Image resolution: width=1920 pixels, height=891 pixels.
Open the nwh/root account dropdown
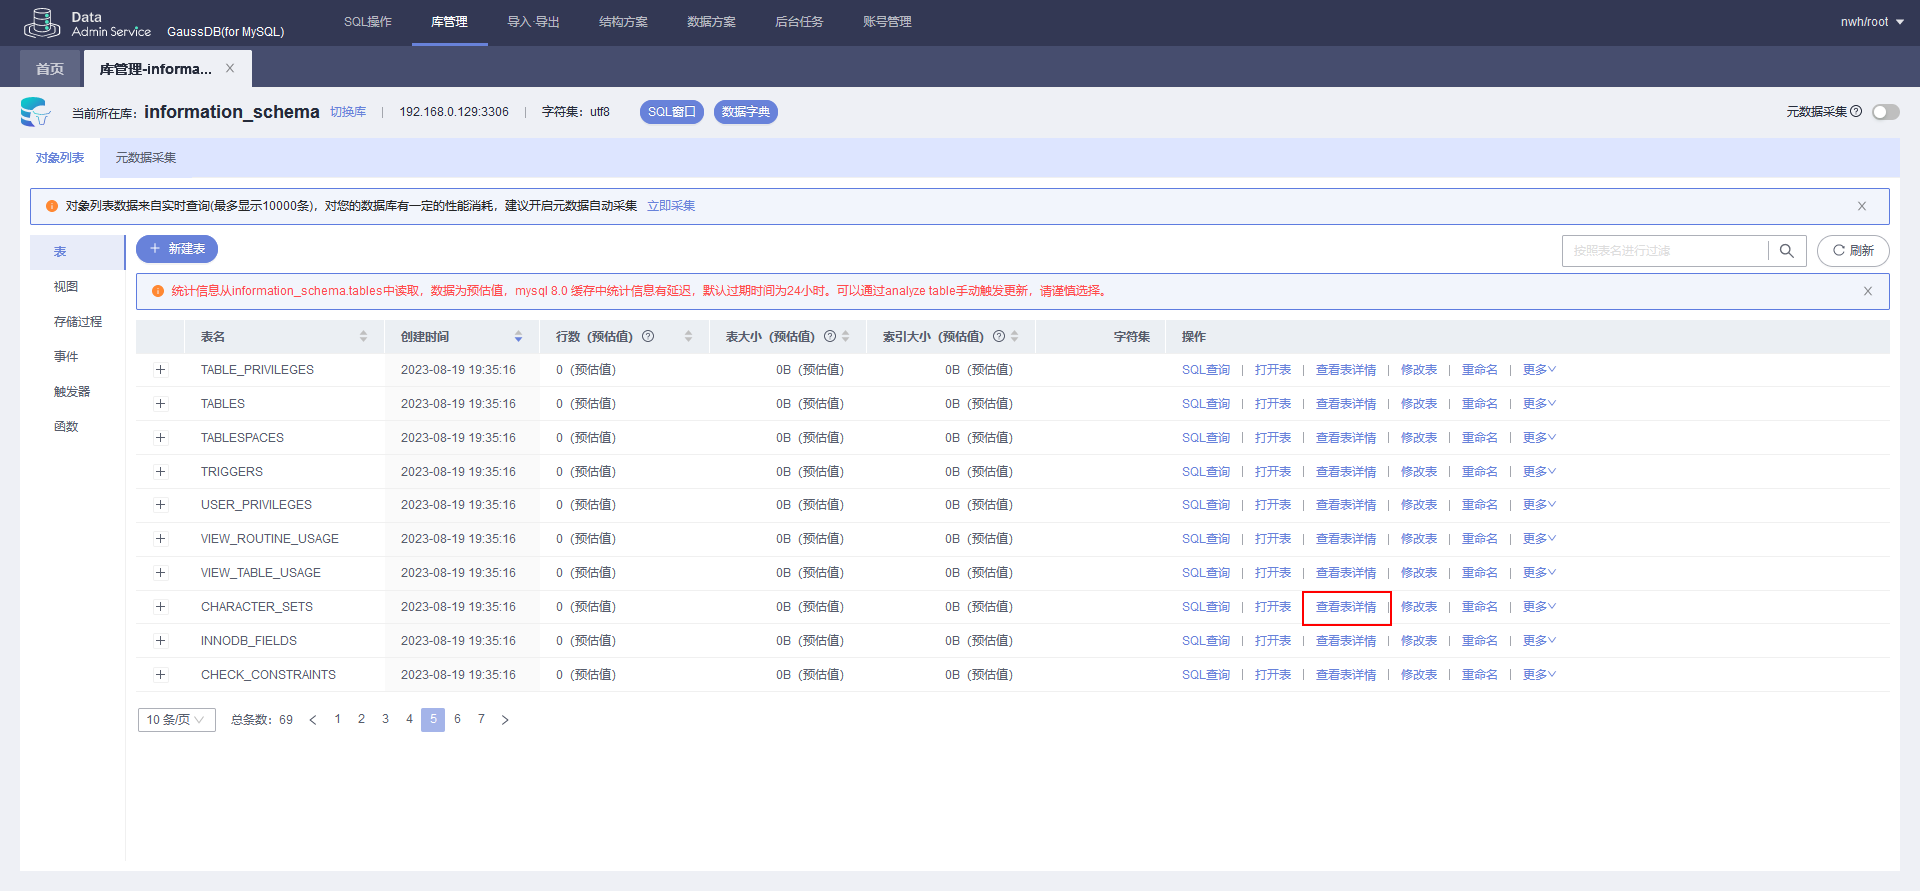(1872, 22)
